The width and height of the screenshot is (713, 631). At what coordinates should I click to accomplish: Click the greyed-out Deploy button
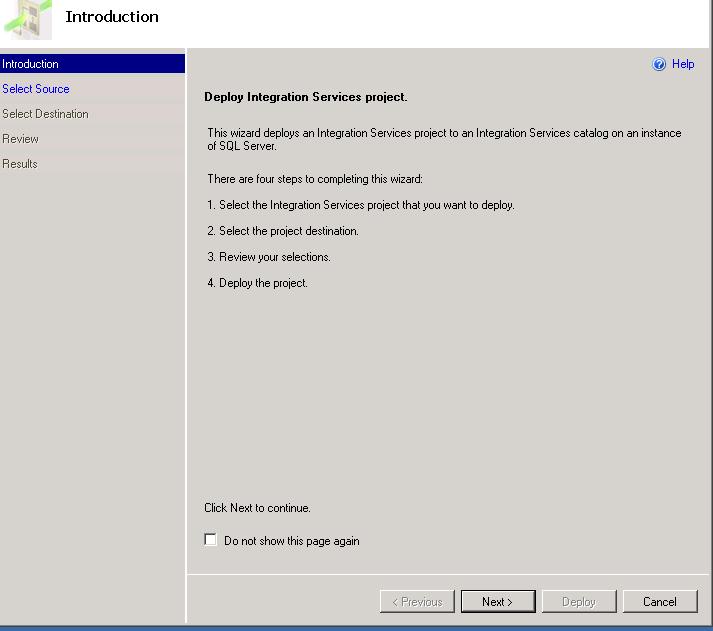pyautogui.click(x=579, y=601)
